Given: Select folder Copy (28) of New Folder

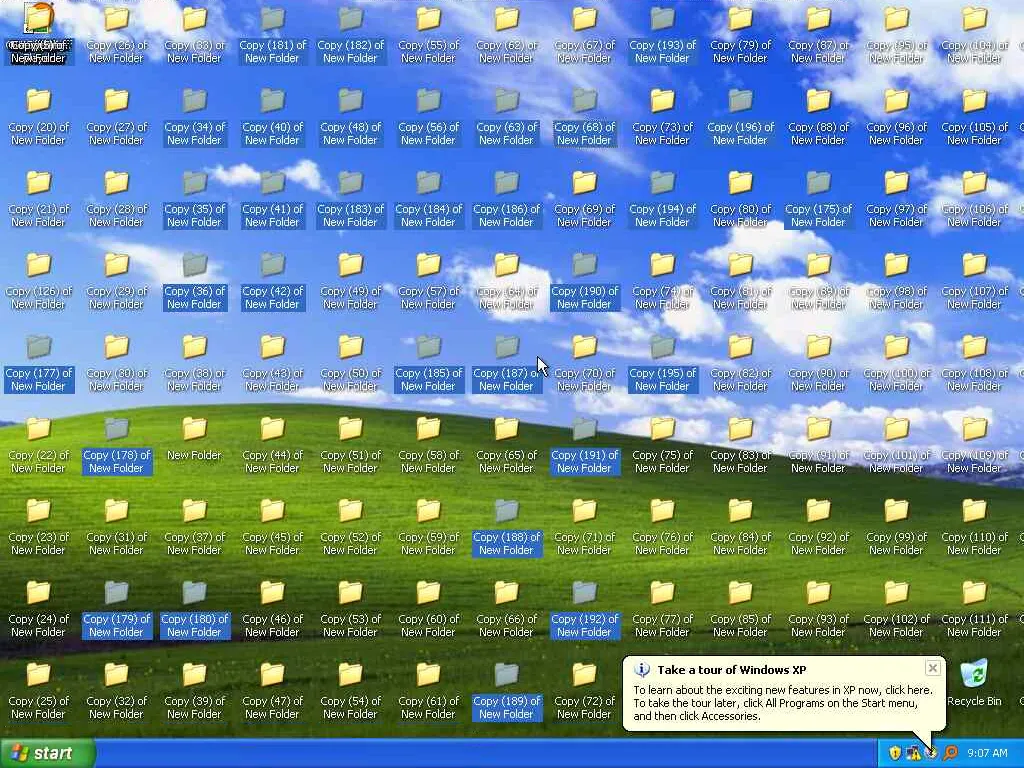Looking at the screenshot, I should (x=116, y=199).
